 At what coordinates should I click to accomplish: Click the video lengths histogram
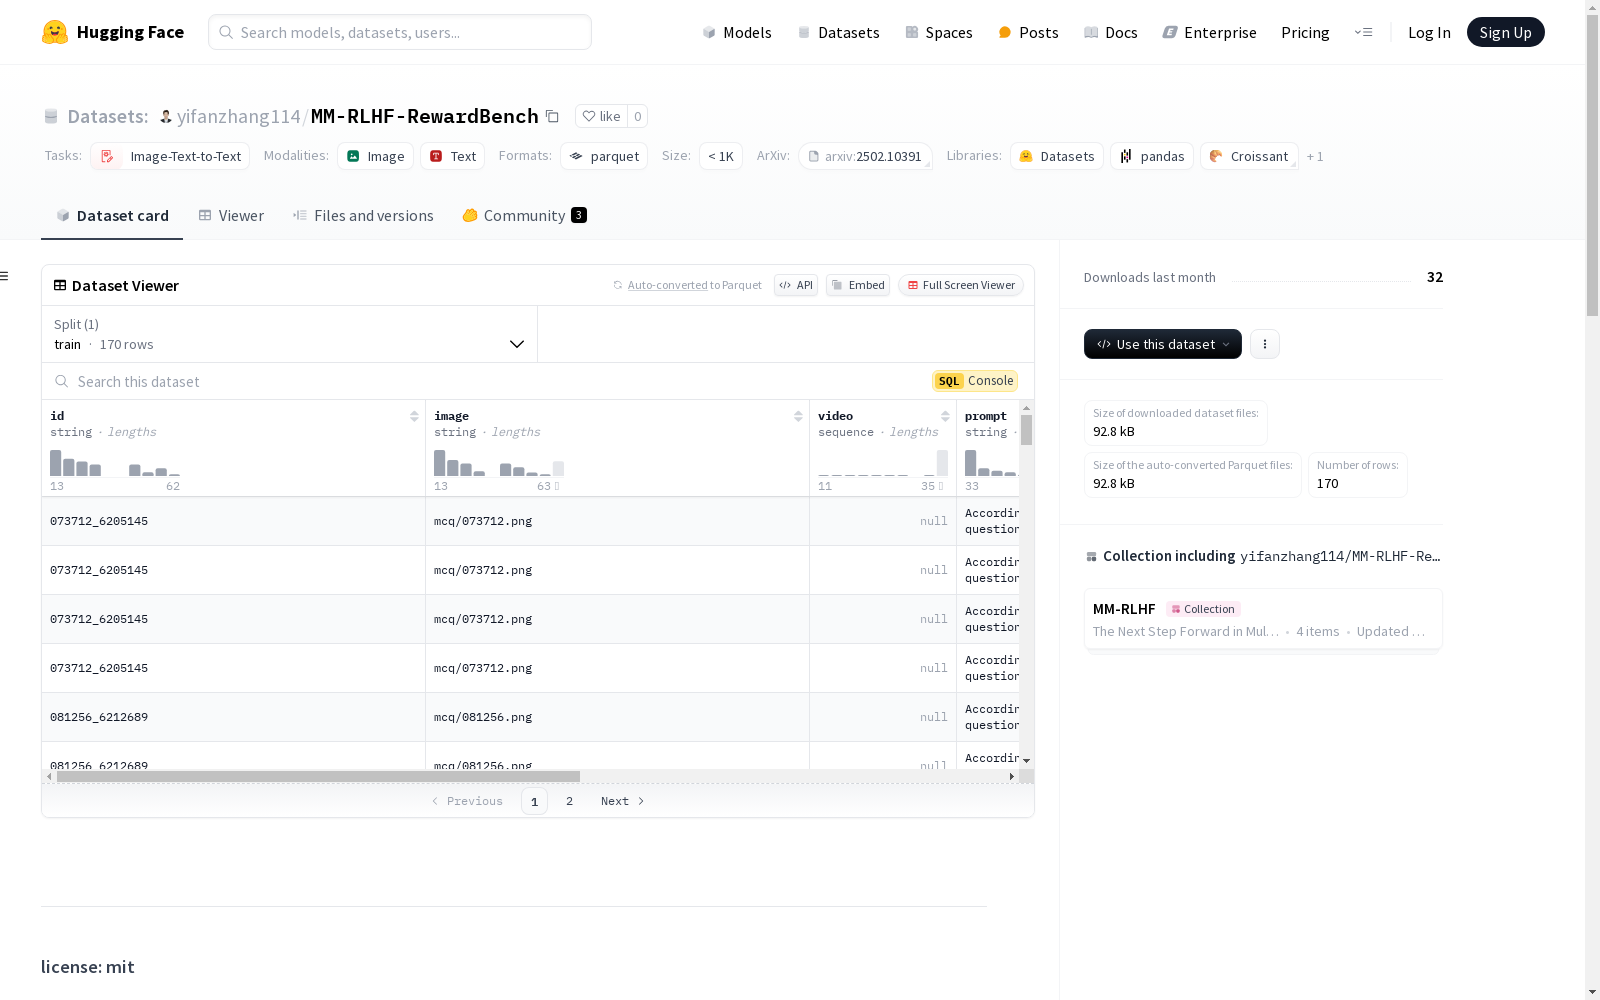(x=883, y=463)
